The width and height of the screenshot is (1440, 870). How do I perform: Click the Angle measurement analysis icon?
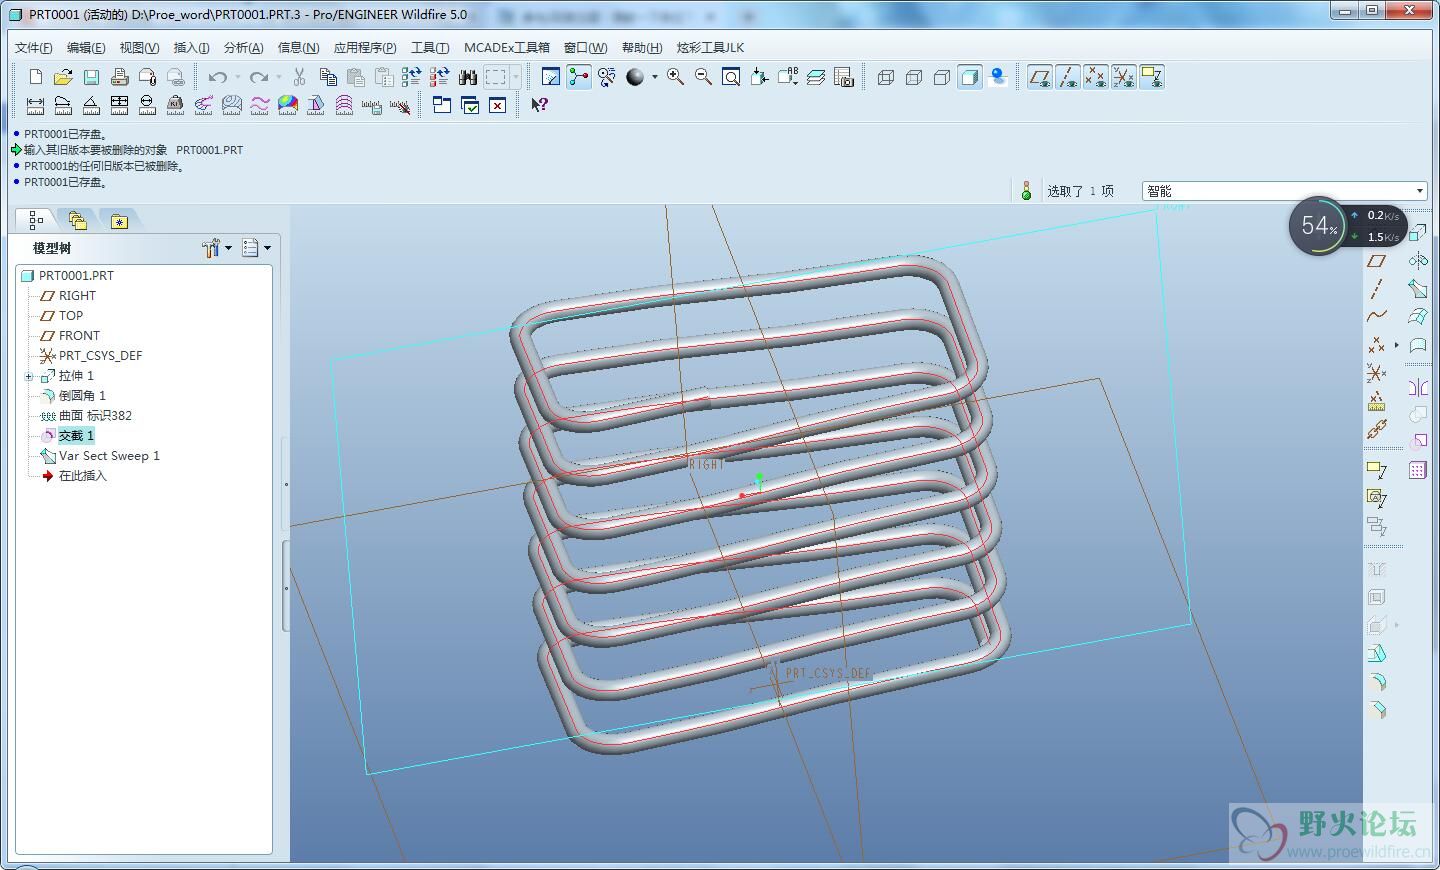(x=91, y=105)
